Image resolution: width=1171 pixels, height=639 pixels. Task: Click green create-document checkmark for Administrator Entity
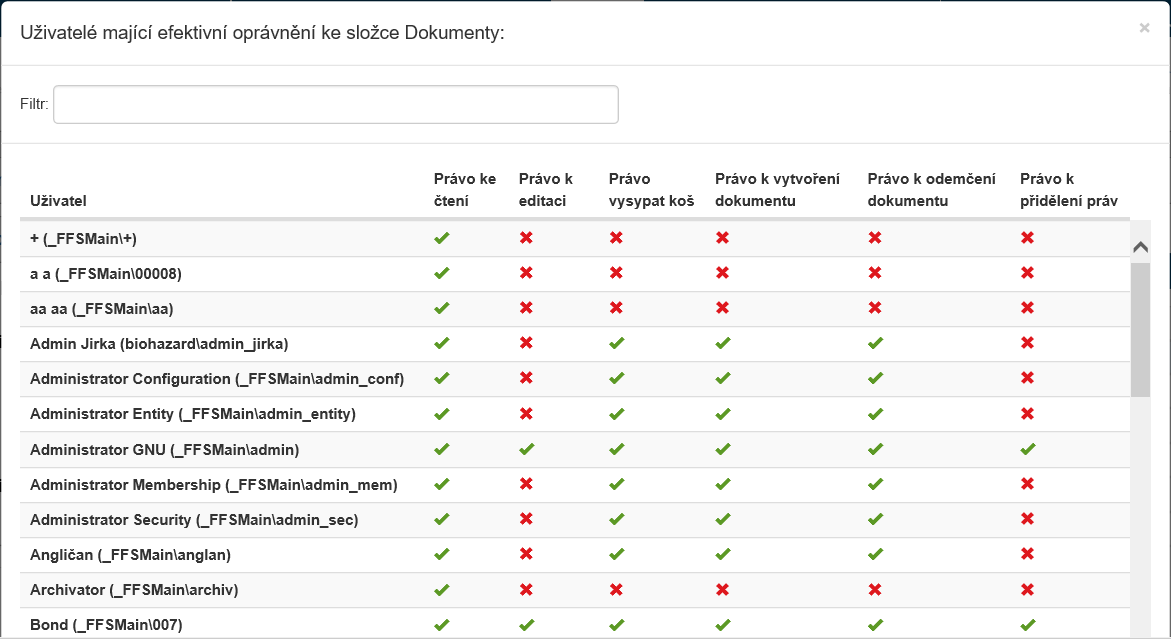[x=722, y=413]
